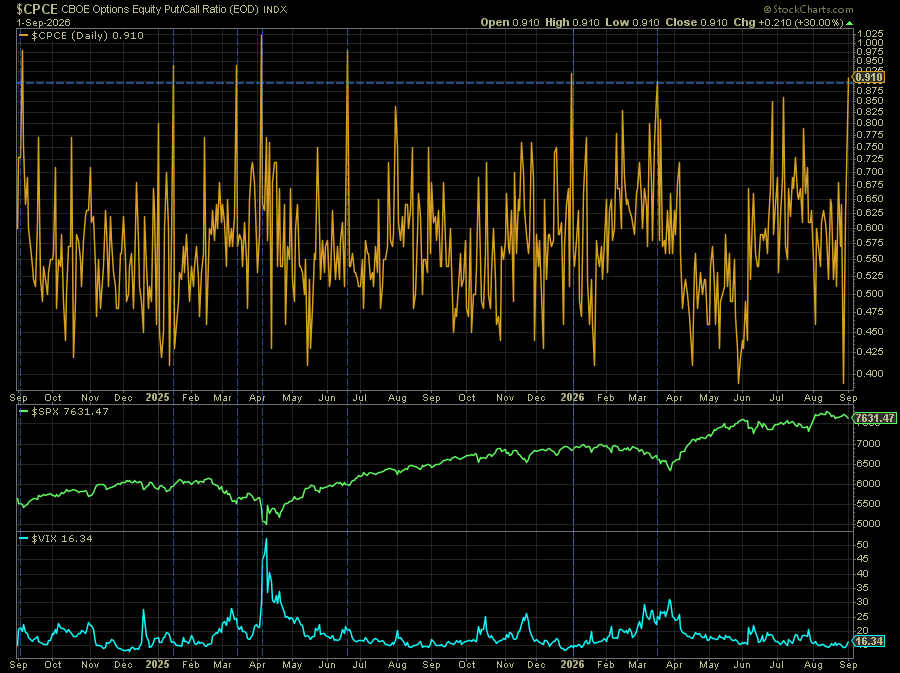Click the 25 VIX axis label
The image size is (900, 673).
[x=863, y=616]
